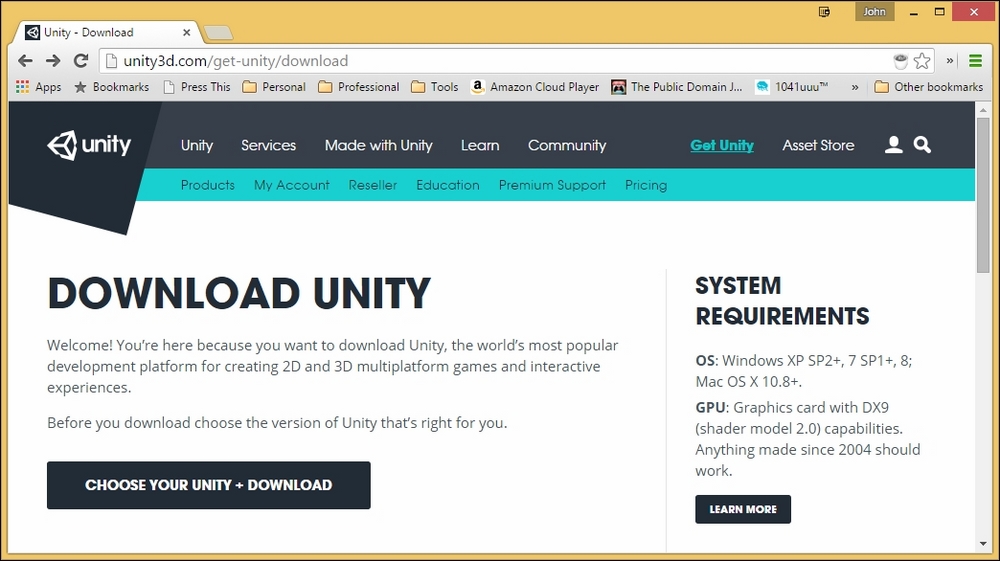Image resolution: width=1000 pixels, height=561 pixels.
Task: Click the page info icon in address bar
Action: pos(111,61)
